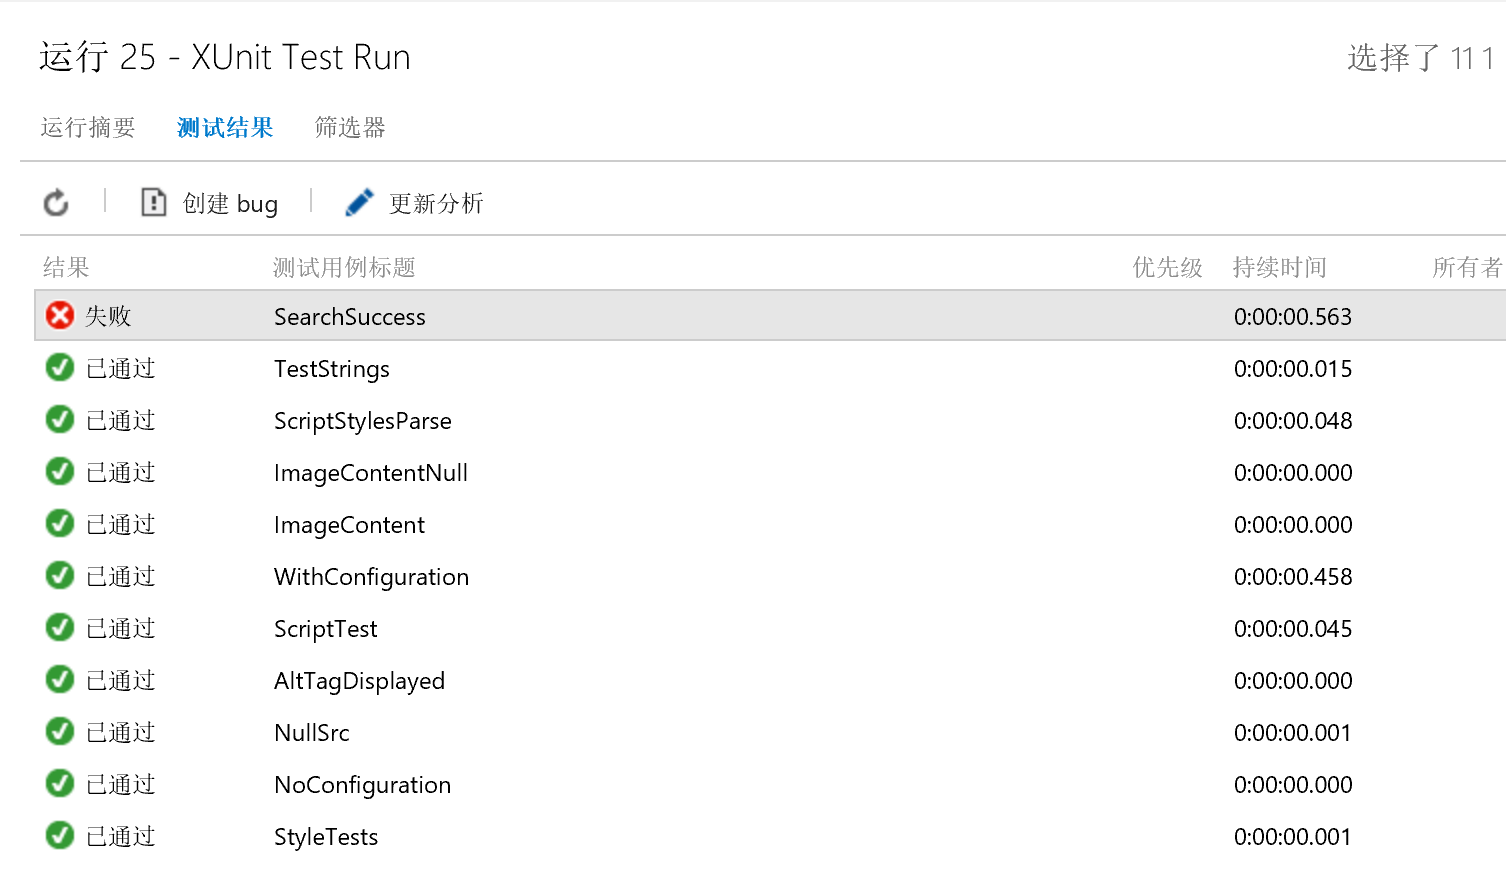Select the ImageContentNull test title
The image size is (1506, 894).
click(371, 473)
